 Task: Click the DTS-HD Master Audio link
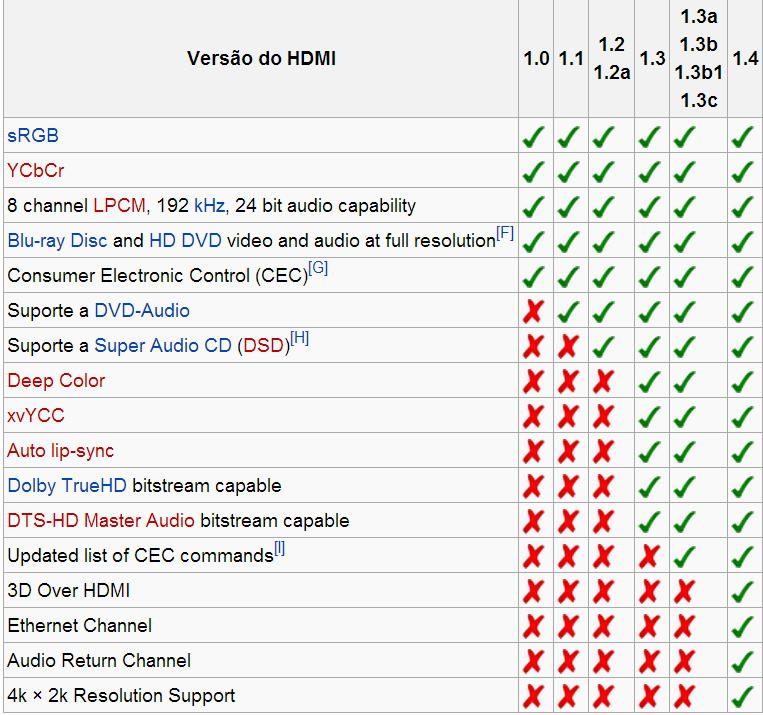[101, 521]
